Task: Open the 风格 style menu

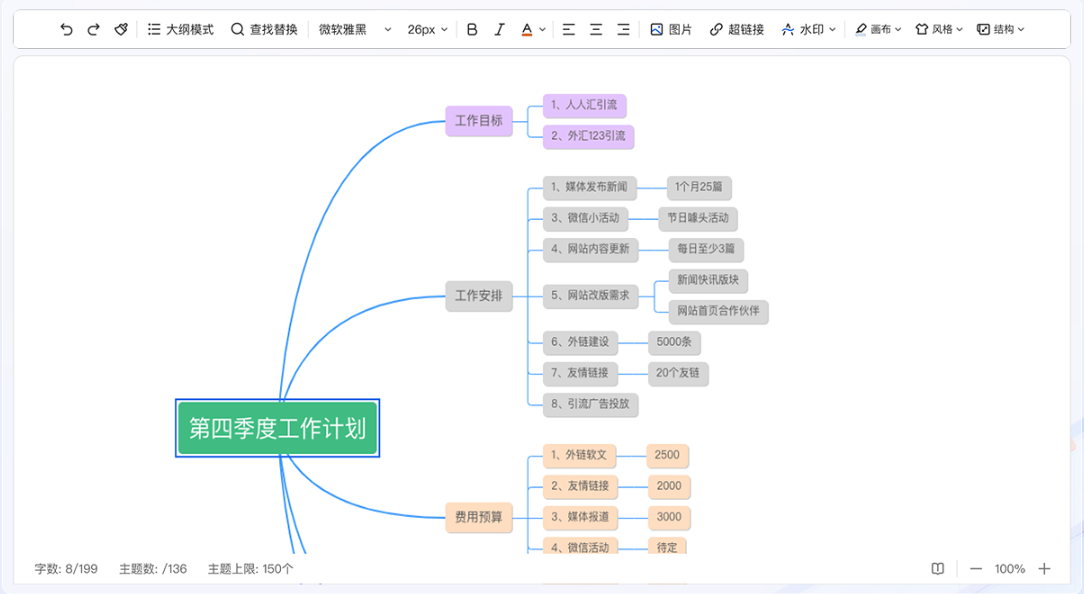Action: pos(939,30)
